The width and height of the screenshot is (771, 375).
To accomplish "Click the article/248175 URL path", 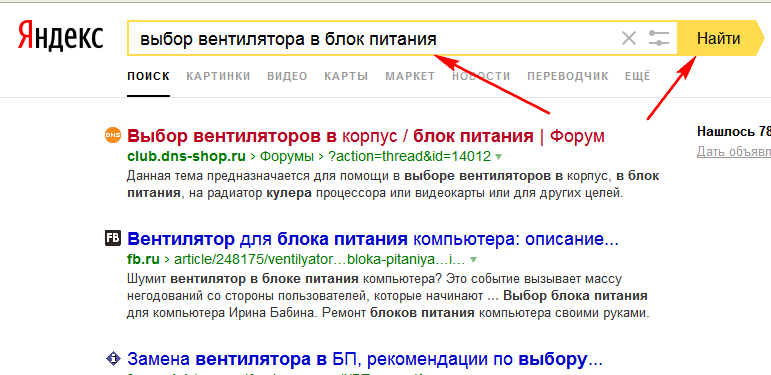I will [x=319, y=259].
